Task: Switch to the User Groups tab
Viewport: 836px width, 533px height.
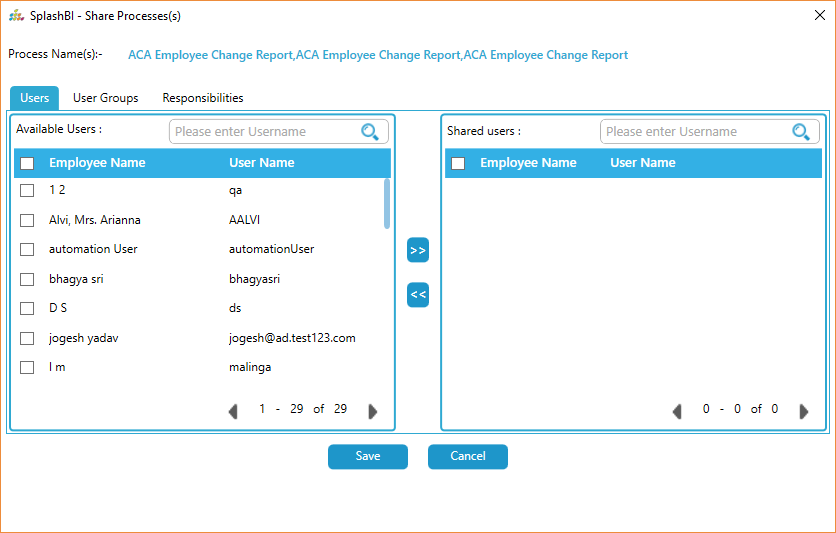Action: tap(106, 98)
